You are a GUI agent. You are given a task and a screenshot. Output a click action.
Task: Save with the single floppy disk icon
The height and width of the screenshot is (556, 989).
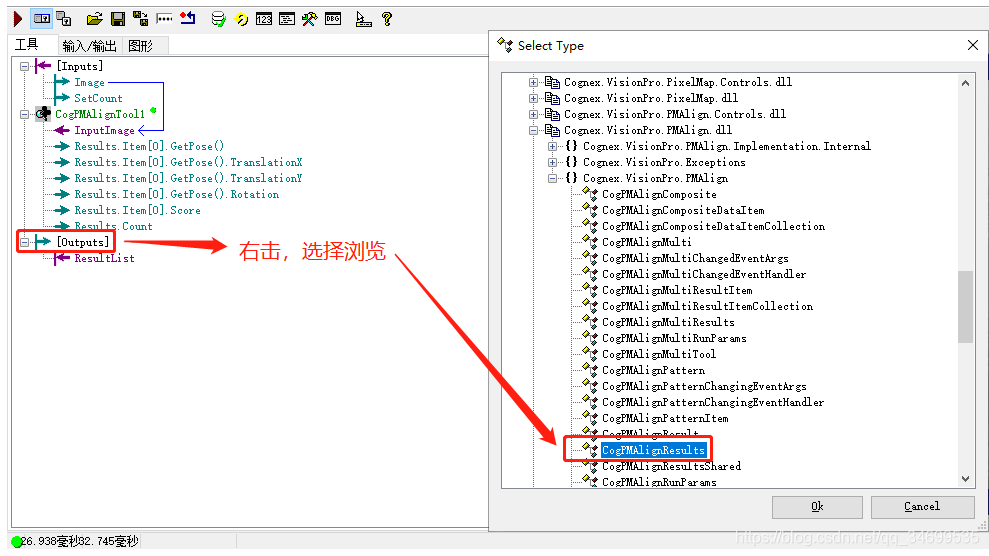point(118,19)
